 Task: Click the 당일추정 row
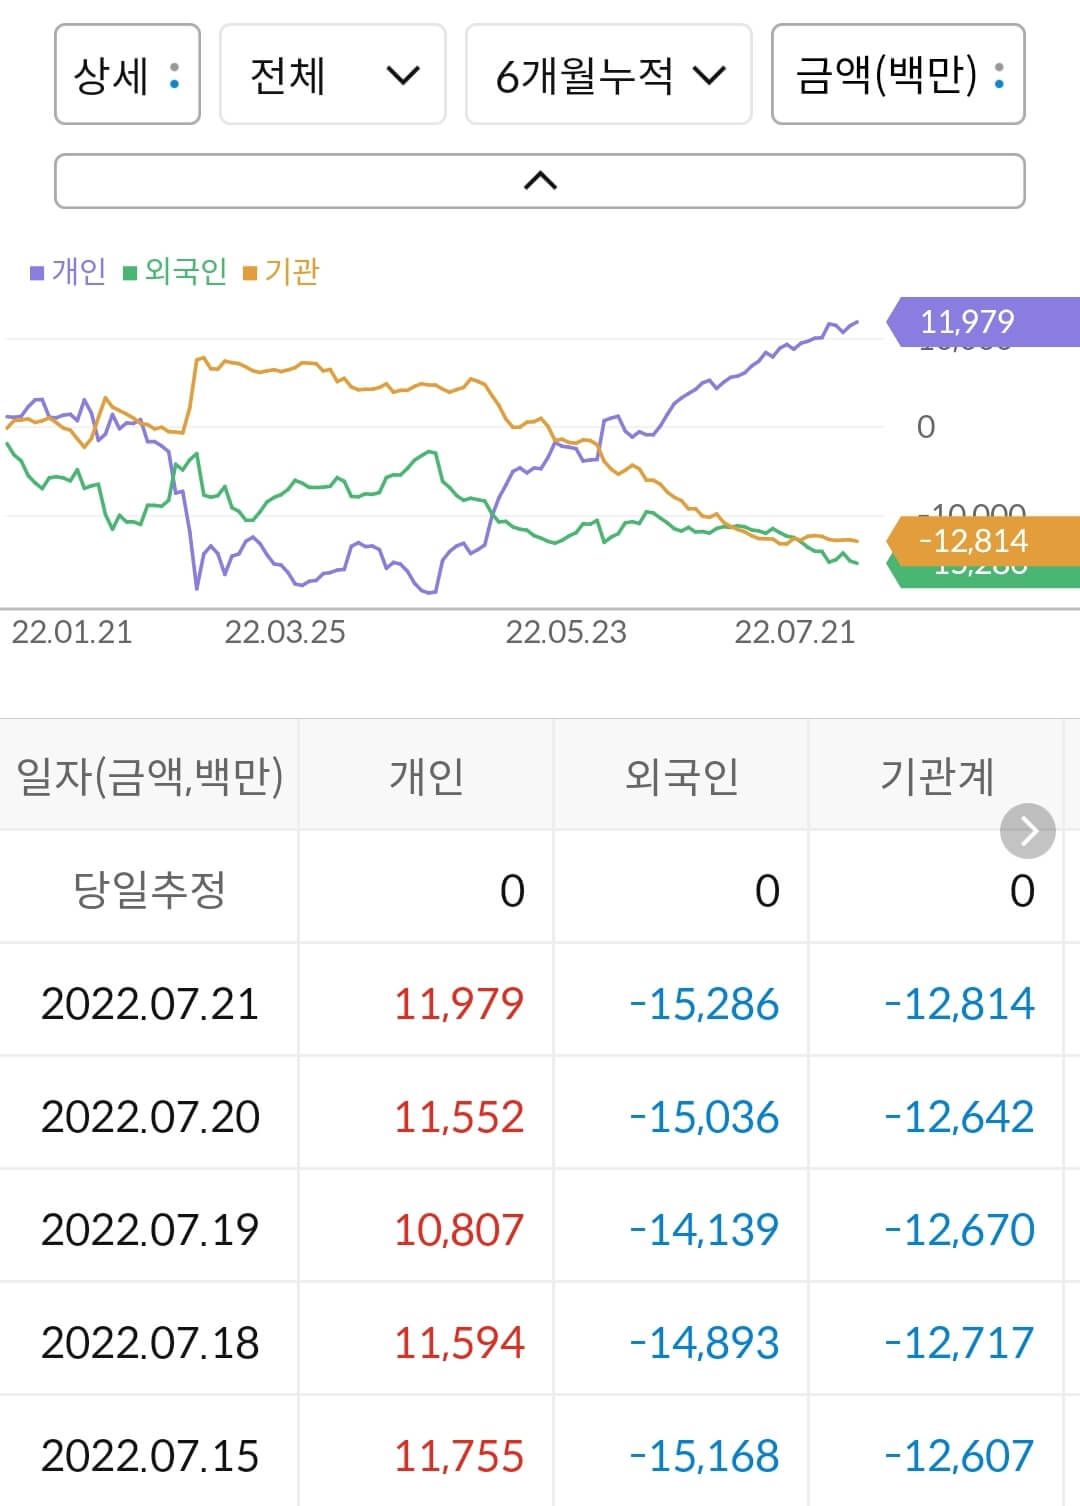pos(150,888)
